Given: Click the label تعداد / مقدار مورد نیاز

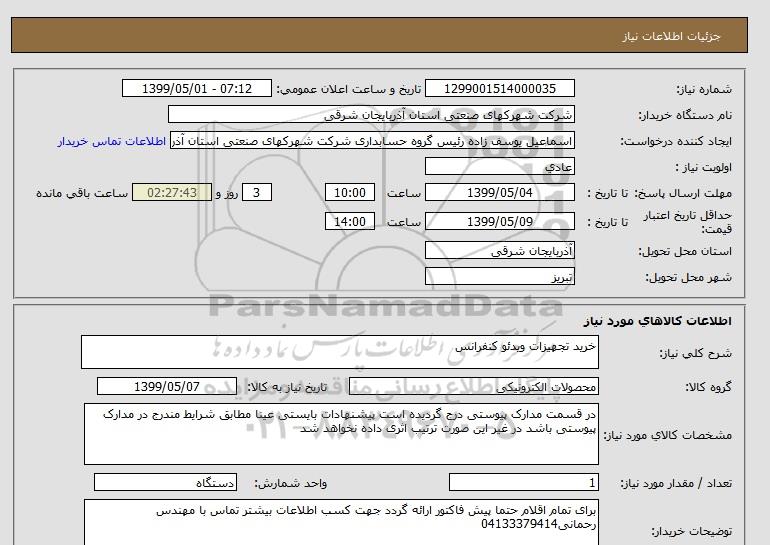Looking at the screenshot, I should pos(676,484).
